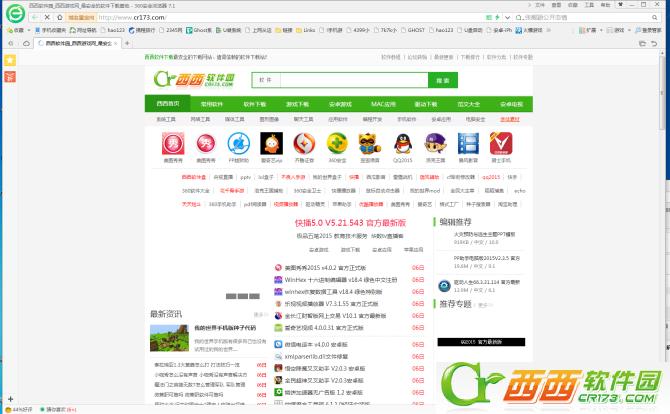Click the red qq2015 tag link

491,177
